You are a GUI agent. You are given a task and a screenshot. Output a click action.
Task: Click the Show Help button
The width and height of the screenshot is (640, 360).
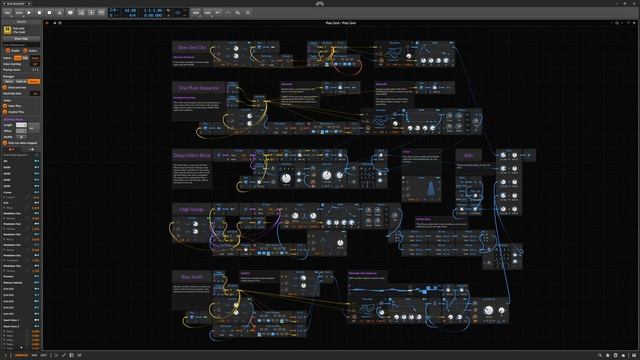(21, 39)
